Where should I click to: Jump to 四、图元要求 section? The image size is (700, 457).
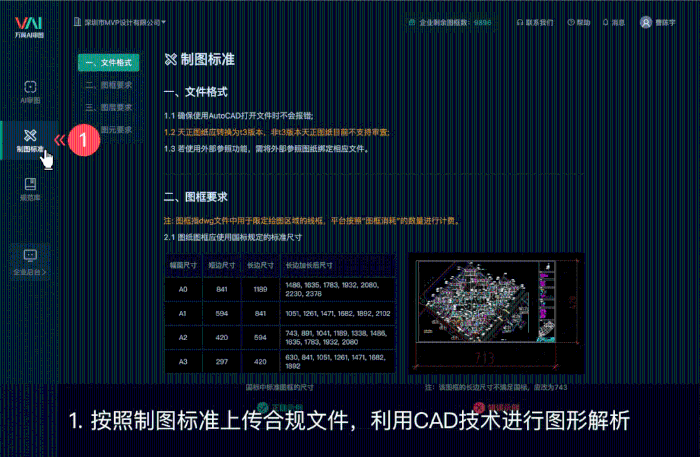[x=109, y=129]
